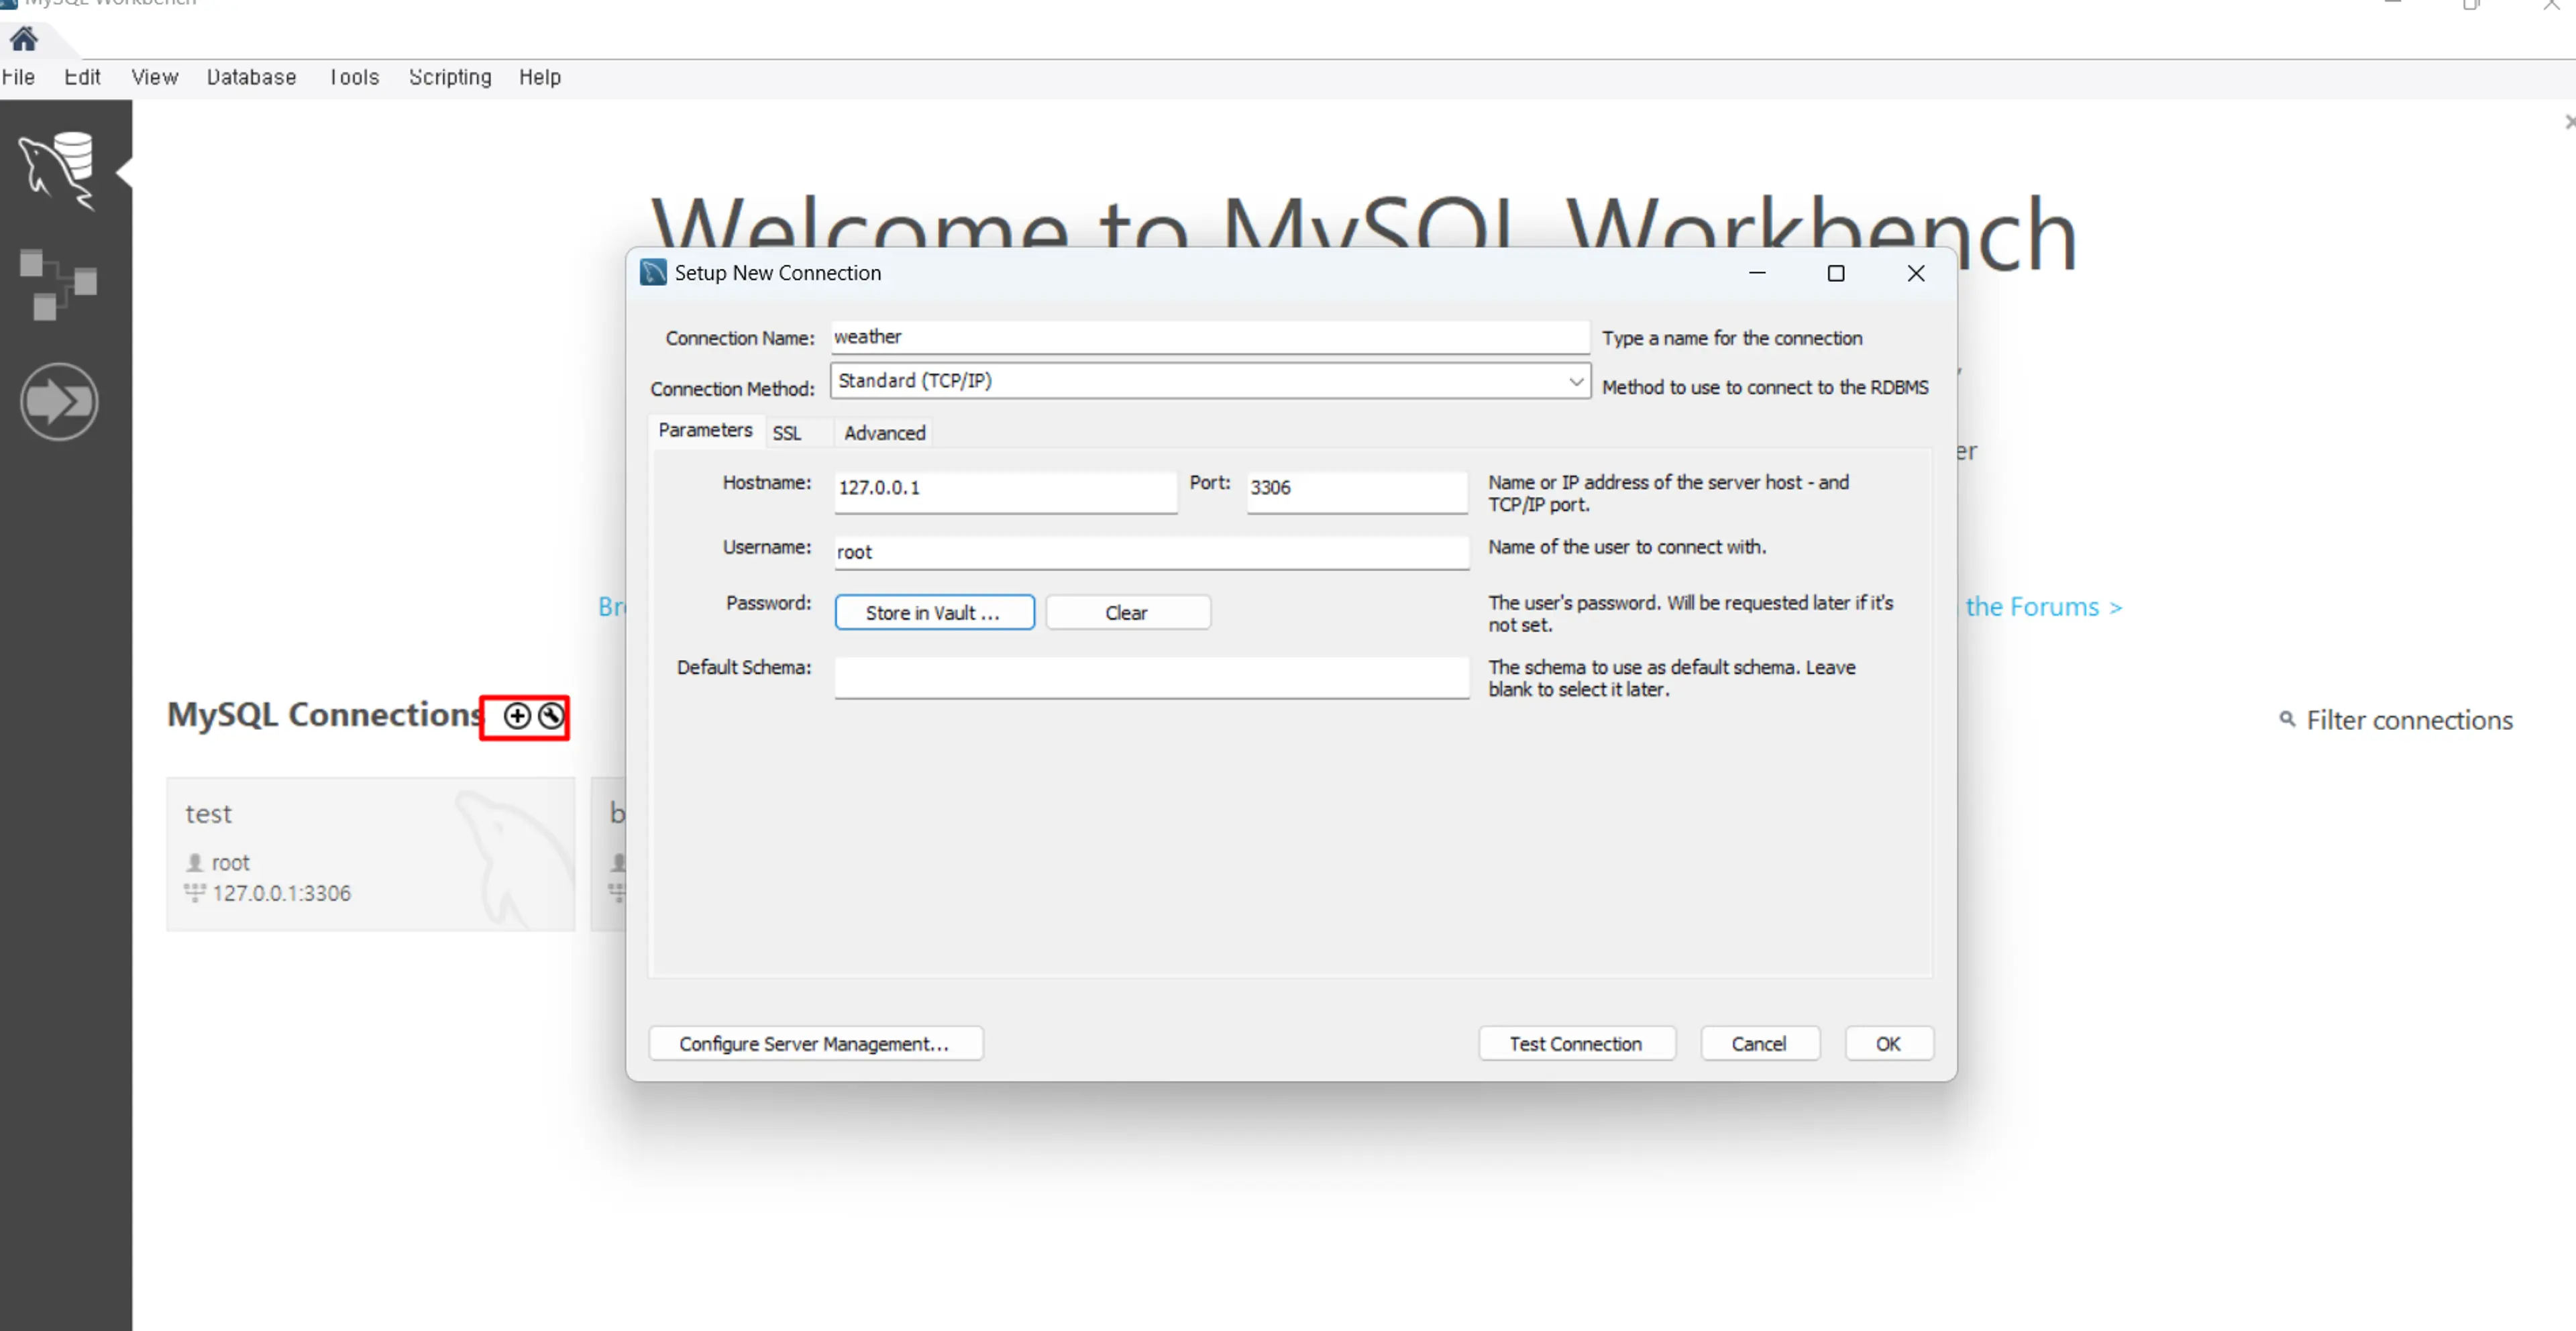This screenshot has height=1331, width=2576.
Task: Click the test existing connection icon
Action: [x=551, y=714]
